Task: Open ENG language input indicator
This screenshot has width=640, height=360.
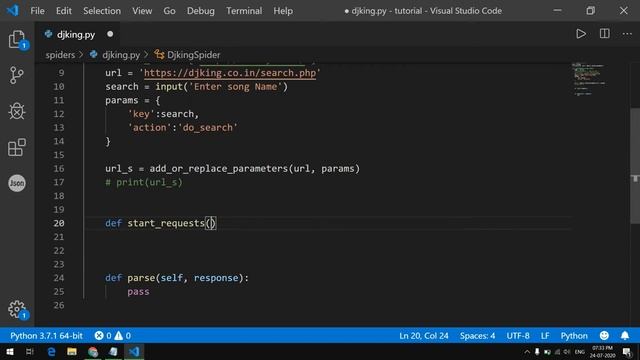Action: point(579,352)
